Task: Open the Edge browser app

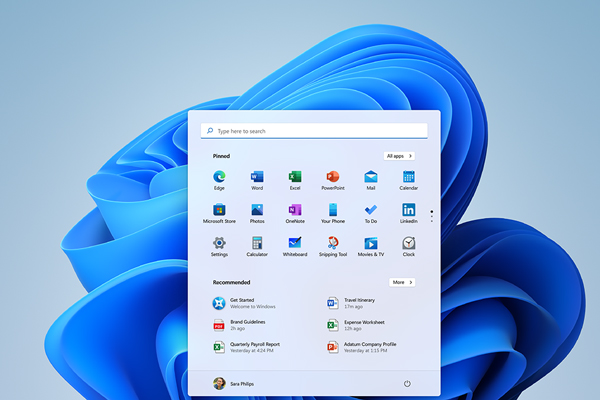Action: tap(219, 177)
